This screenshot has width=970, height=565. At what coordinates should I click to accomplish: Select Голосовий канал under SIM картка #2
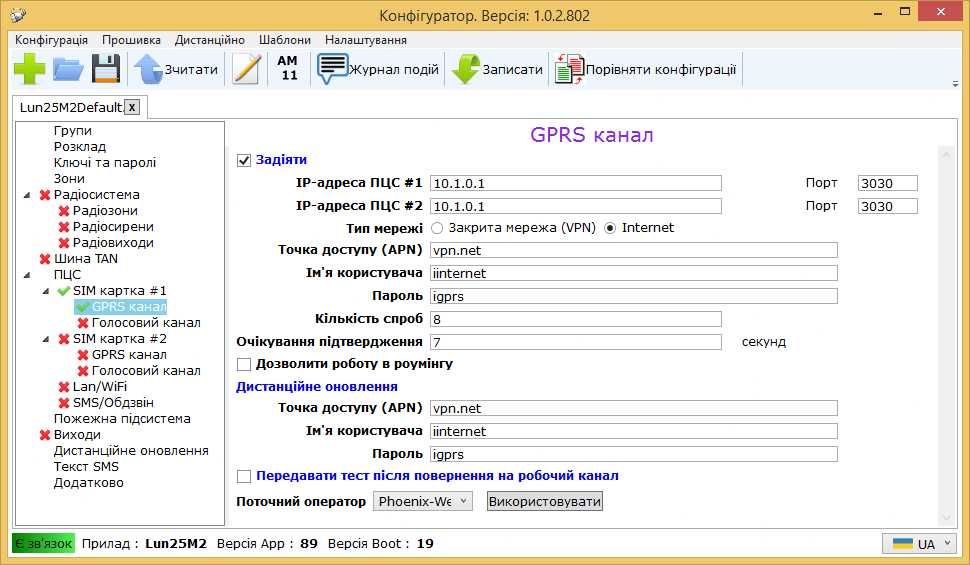click(x=146, y=371)
